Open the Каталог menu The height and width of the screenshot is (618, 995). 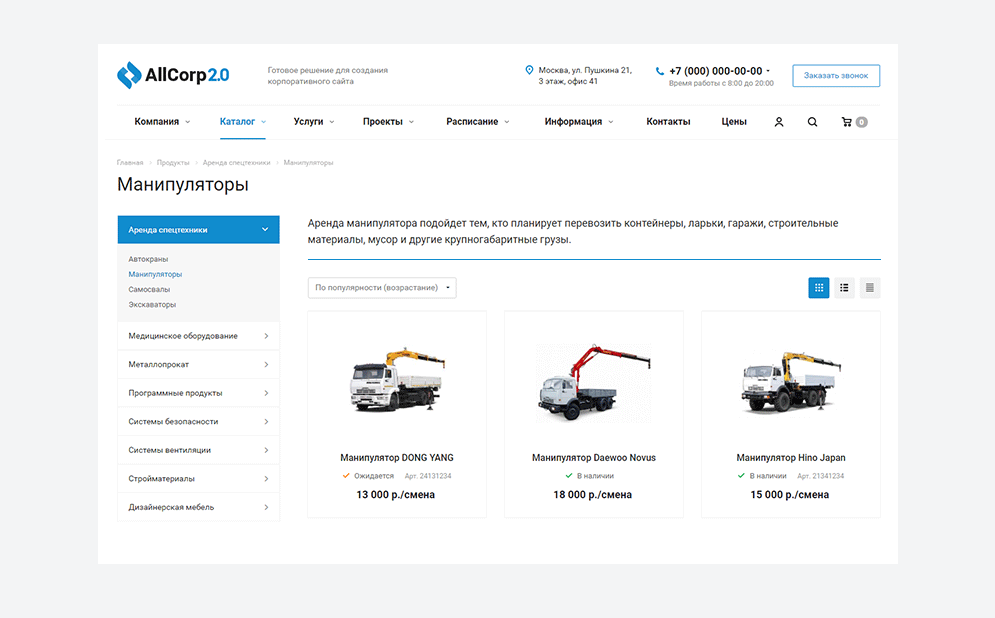tap(237, 122)
